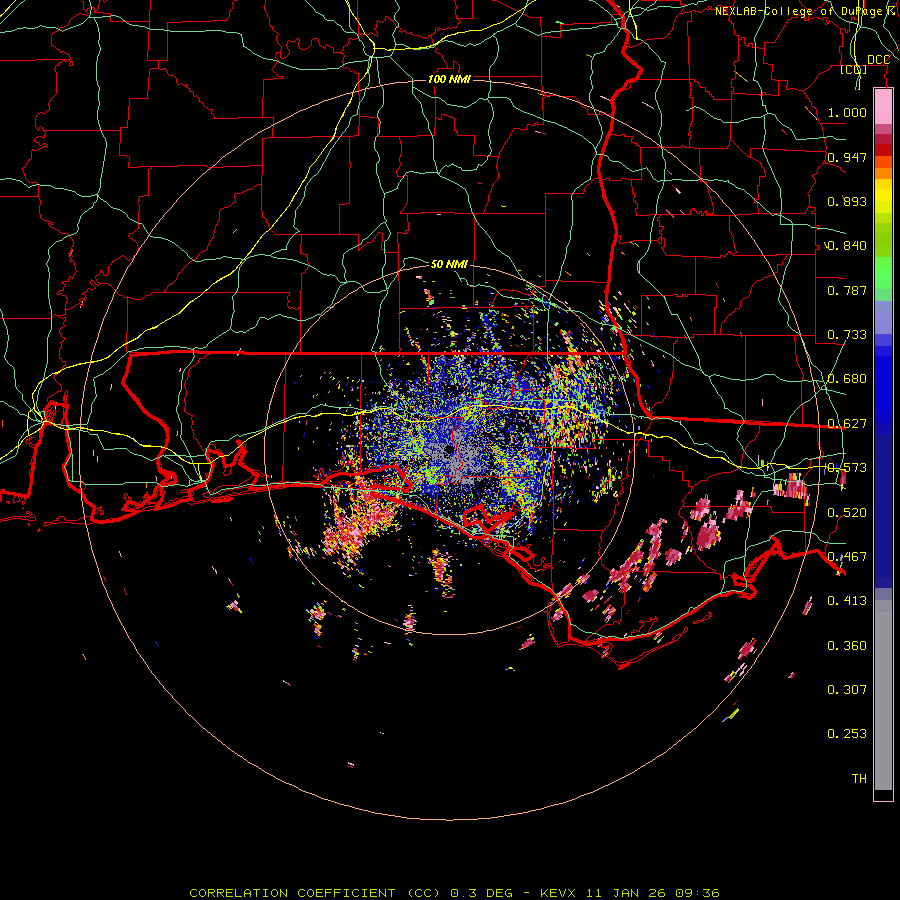
Task: Select the 0.893 scale value
Action: [x=847, y=201]
